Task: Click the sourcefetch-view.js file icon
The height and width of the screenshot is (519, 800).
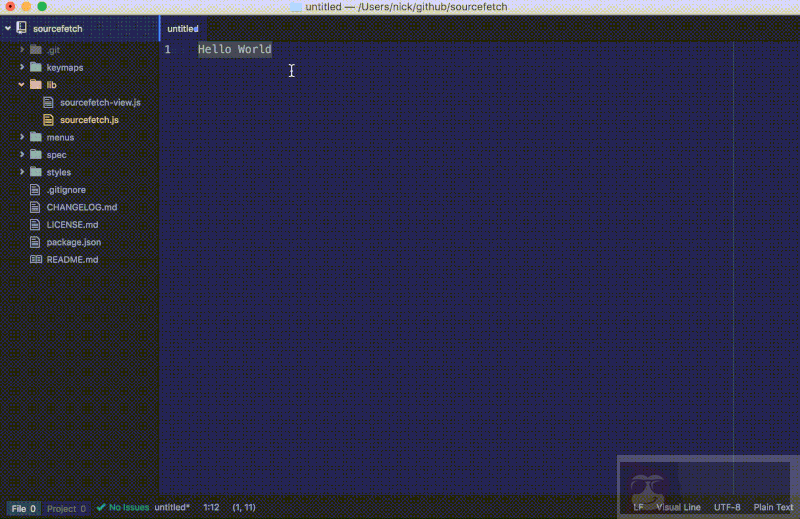Action: tap(49, 102)
